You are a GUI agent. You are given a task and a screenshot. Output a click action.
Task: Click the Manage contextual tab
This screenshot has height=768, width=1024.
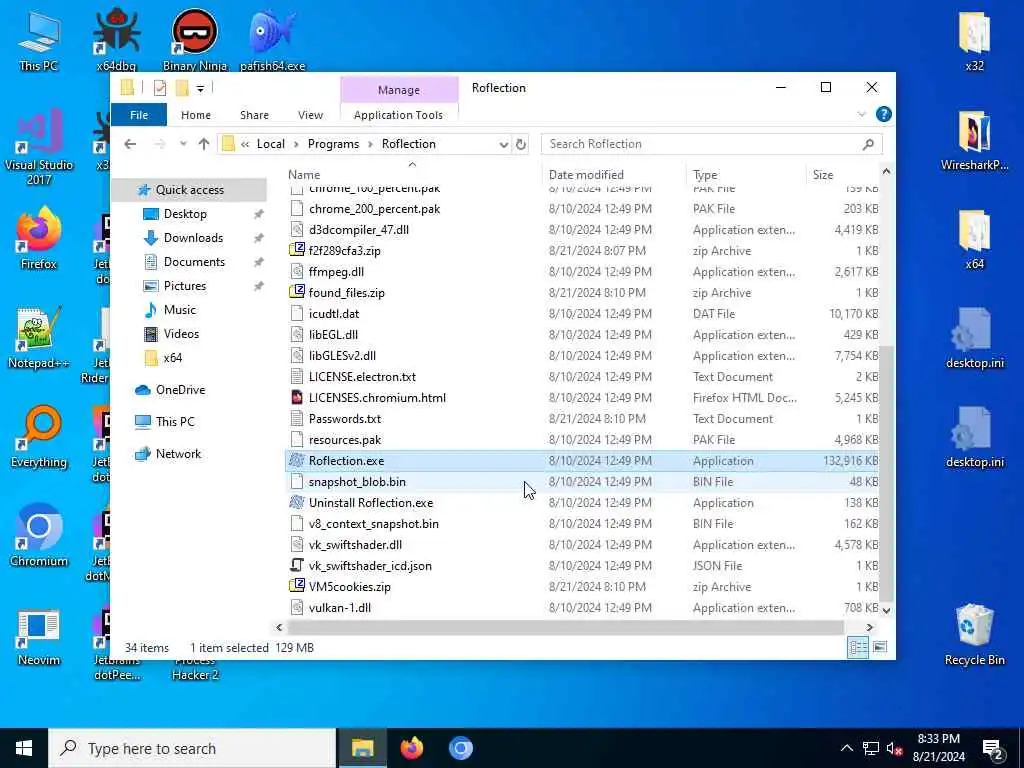(x=398, y=90)
